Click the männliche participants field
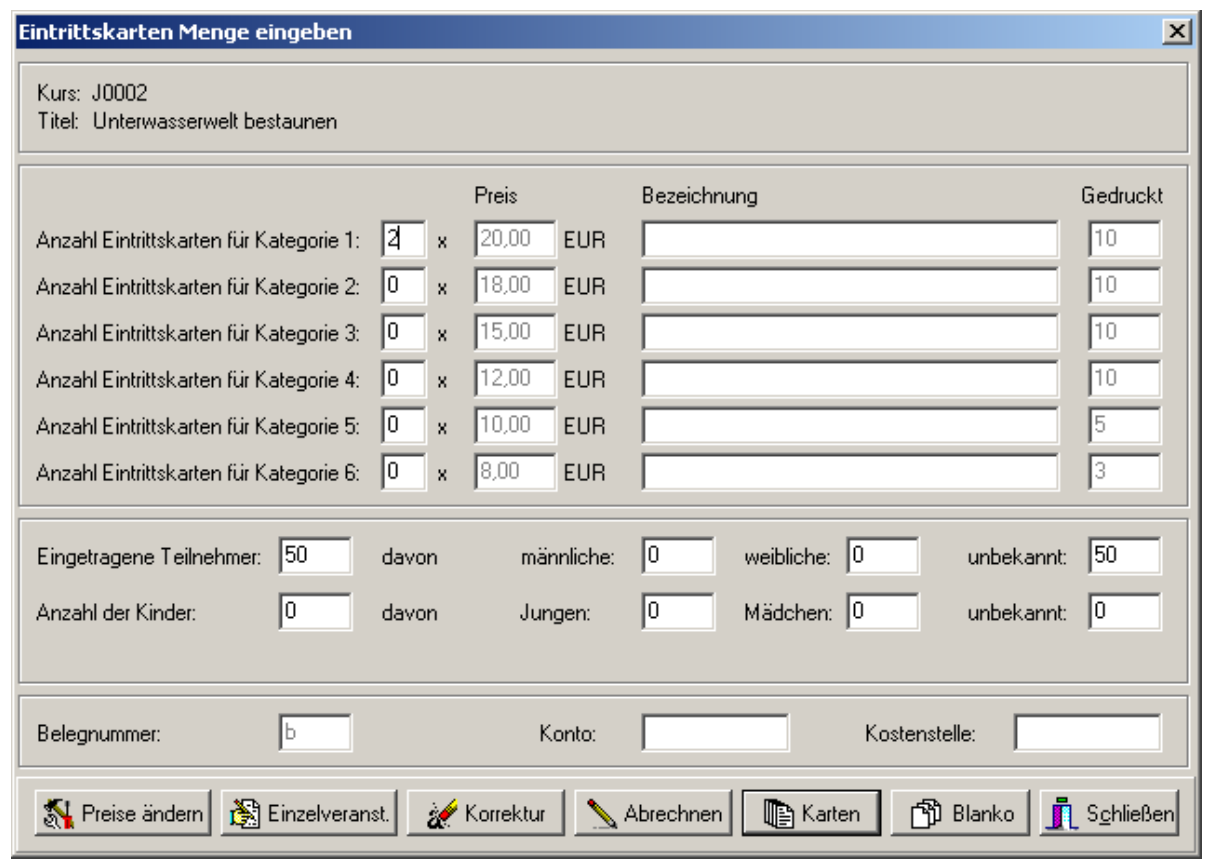The width and height of the screenshot is (1210, 868). click(x=679, y=557)
